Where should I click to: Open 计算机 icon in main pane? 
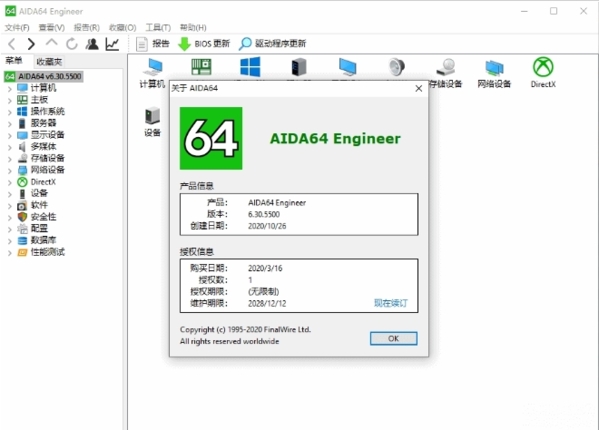pyautogui.click(x=152, y=73)
